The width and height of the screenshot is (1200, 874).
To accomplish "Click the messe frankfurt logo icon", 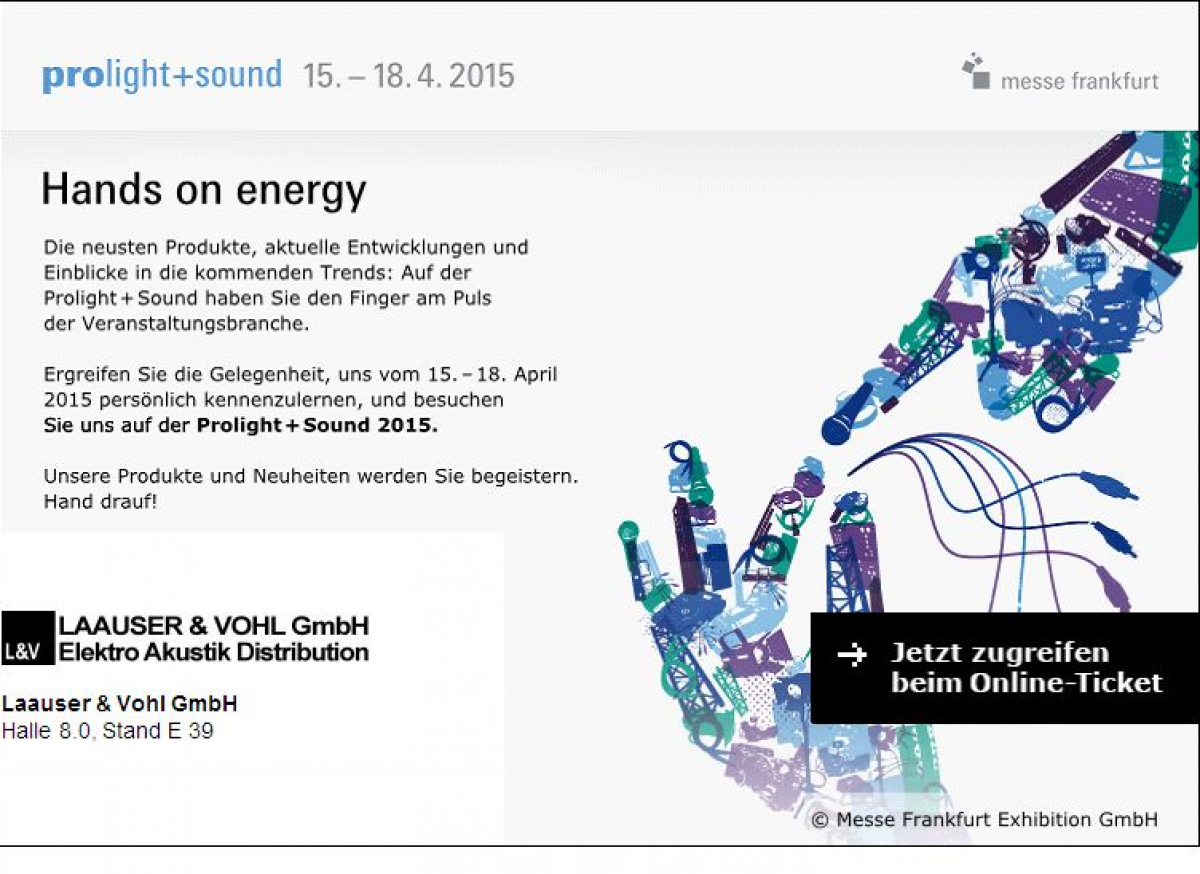I will (x=975, y=71).
